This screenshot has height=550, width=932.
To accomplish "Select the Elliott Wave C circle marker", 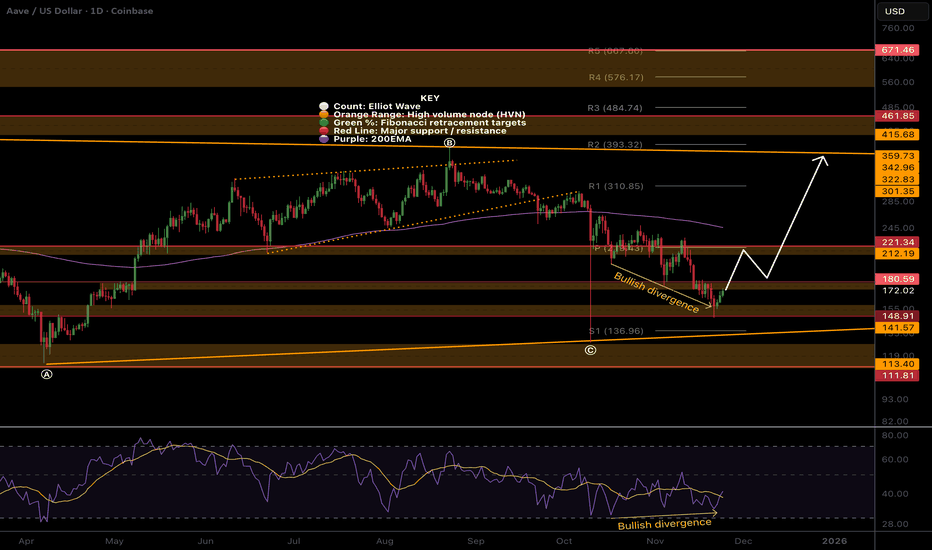I will [x=590, y=349].
